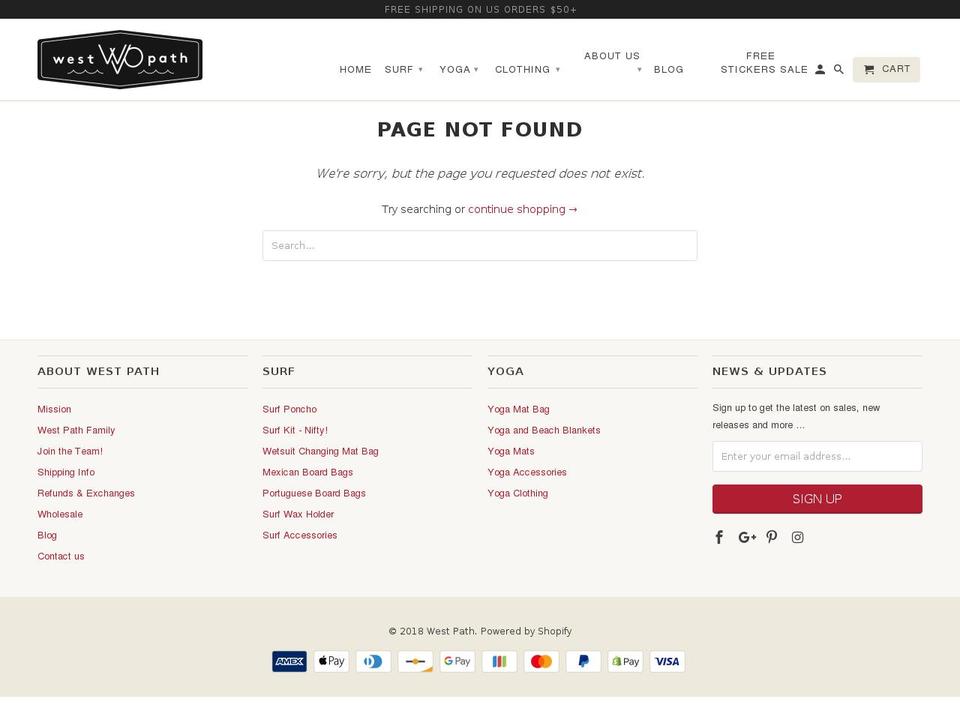Expand the Surf menu dropdown
Screen dimensions: 960x720
pyautogui.click(x=403, y=70)
